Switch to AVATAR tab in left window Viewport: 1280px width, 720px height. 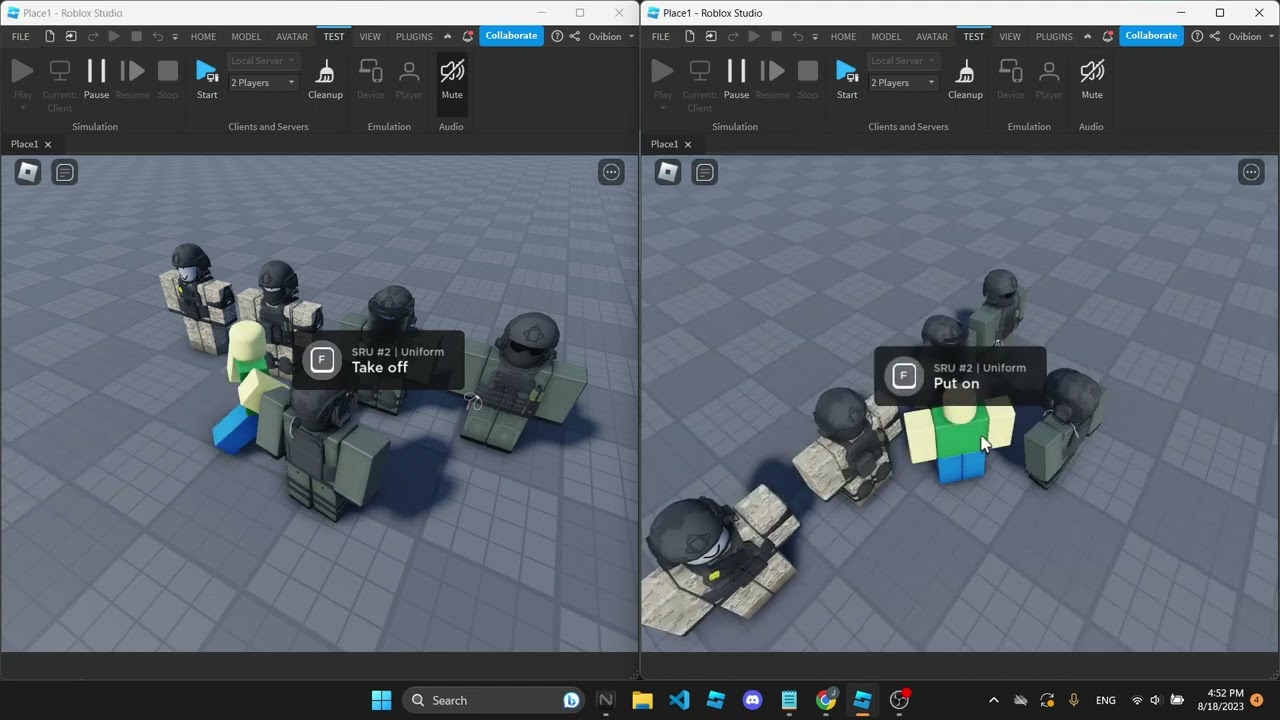pos(292,37)
